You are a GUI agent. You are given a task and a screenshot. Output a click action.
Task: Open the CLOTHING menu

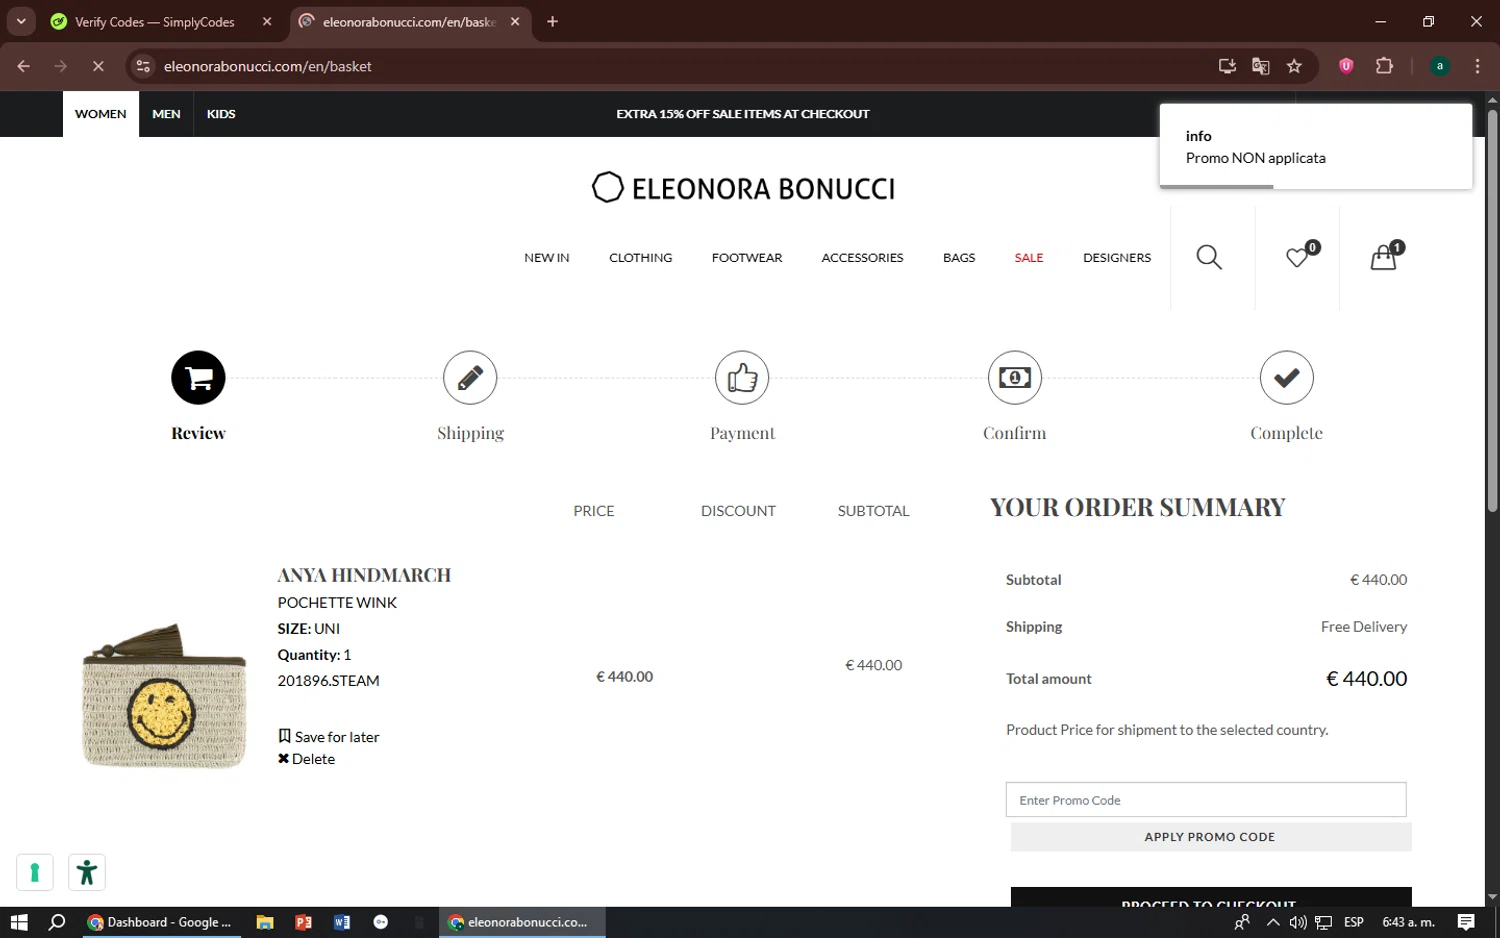(x=641, y=258)
